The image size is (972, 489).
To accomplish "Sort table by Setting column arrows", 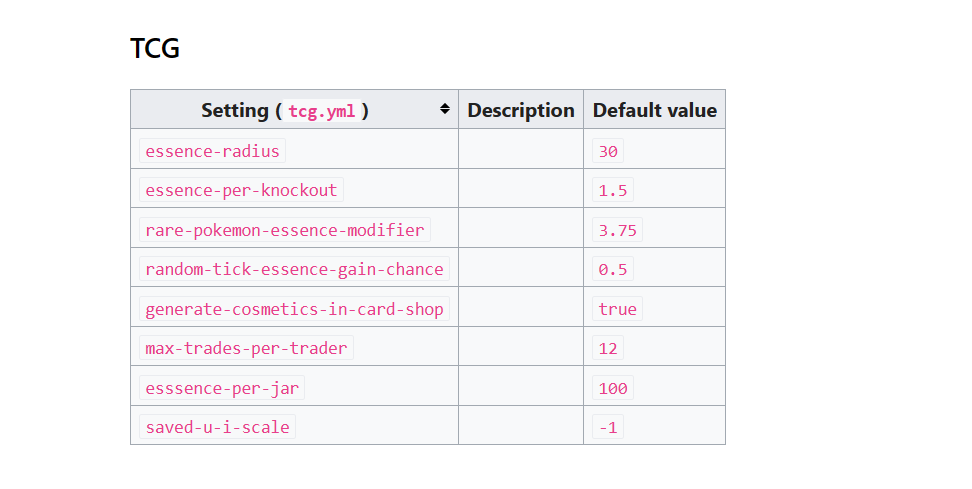I will click(444, 109).
